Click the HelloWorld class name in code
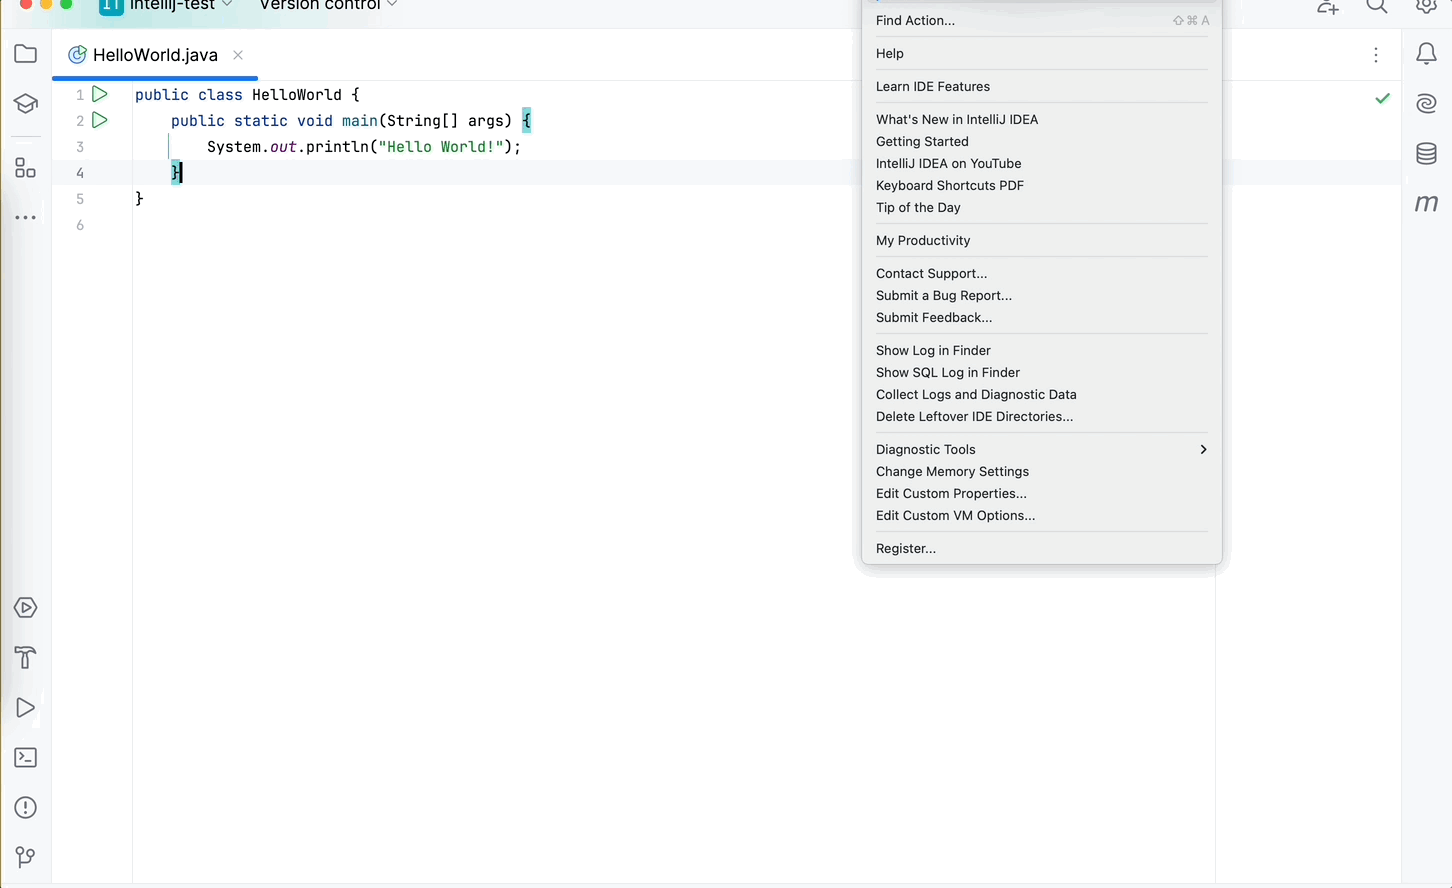 tap(297, 95)
